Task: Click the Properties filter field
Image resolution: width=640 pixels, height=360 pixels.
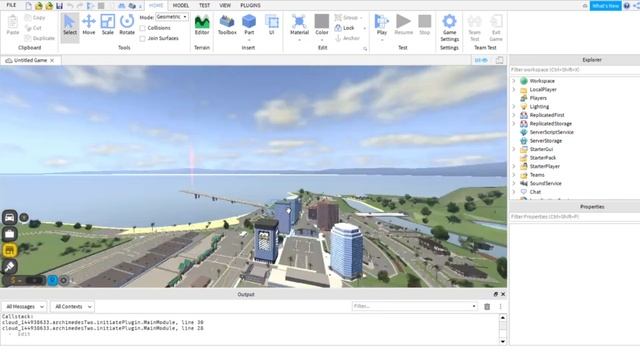Action: [574, 217]
